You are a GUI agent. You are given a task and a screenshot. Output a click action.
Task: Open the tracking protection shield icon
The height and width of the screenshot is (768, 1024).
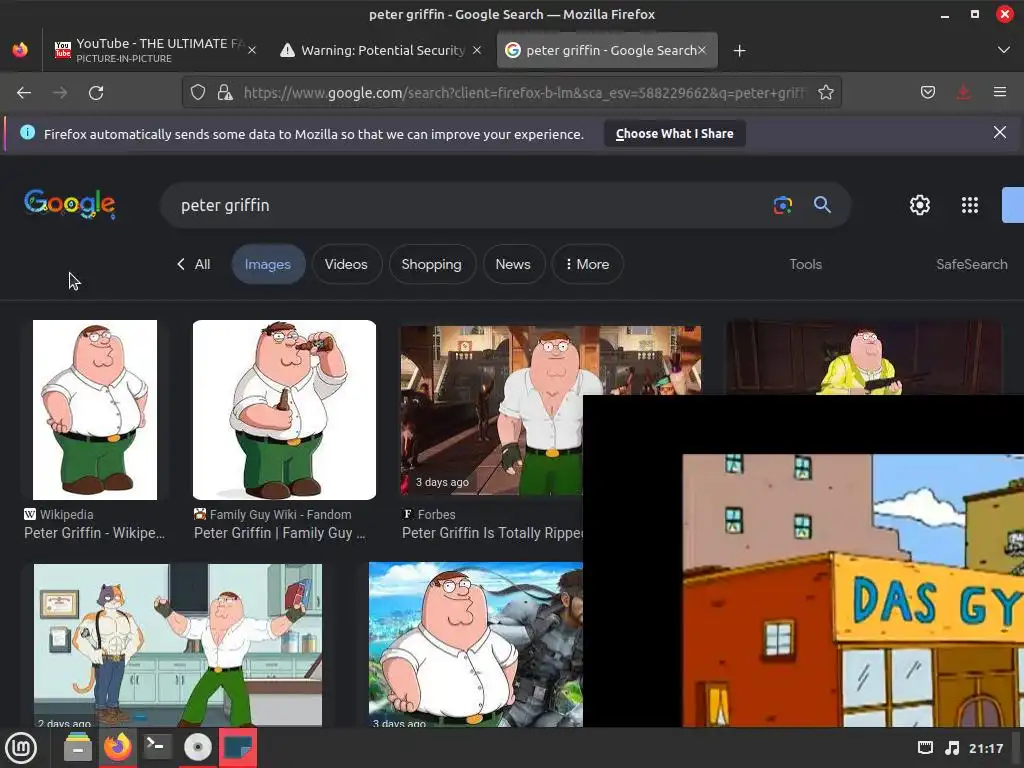198,93
